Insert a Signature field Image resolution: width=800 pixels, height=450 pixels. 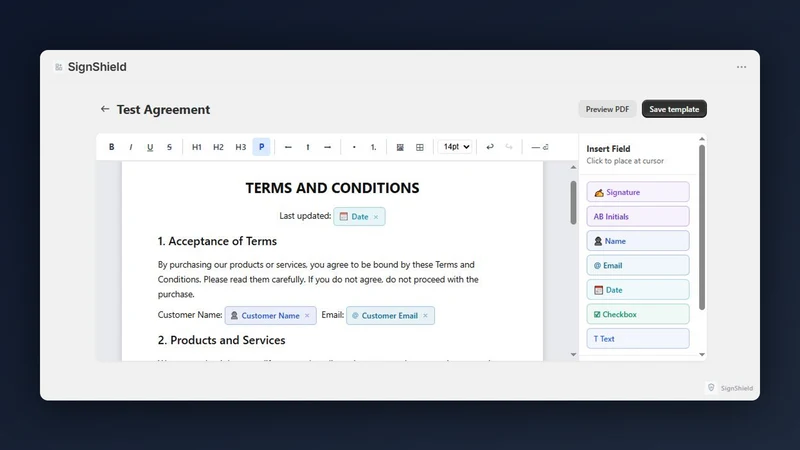click(x=638, y=192)
